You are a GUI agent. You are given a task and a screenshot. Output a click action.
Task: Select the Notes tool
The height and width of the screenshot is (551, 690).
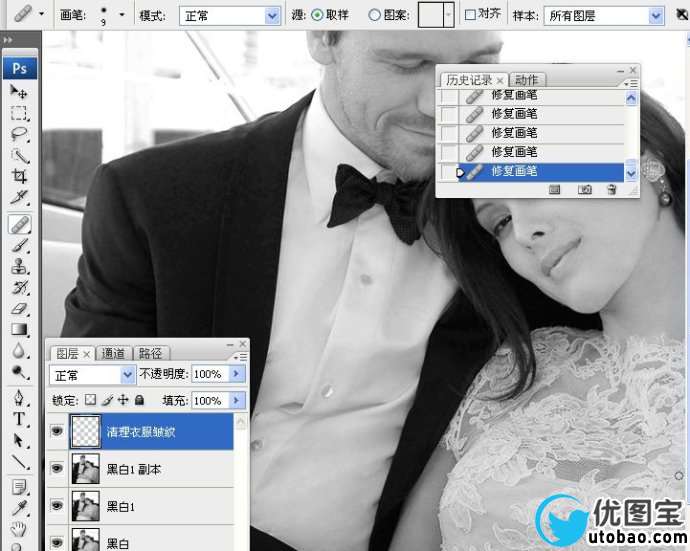click(18, 487)
